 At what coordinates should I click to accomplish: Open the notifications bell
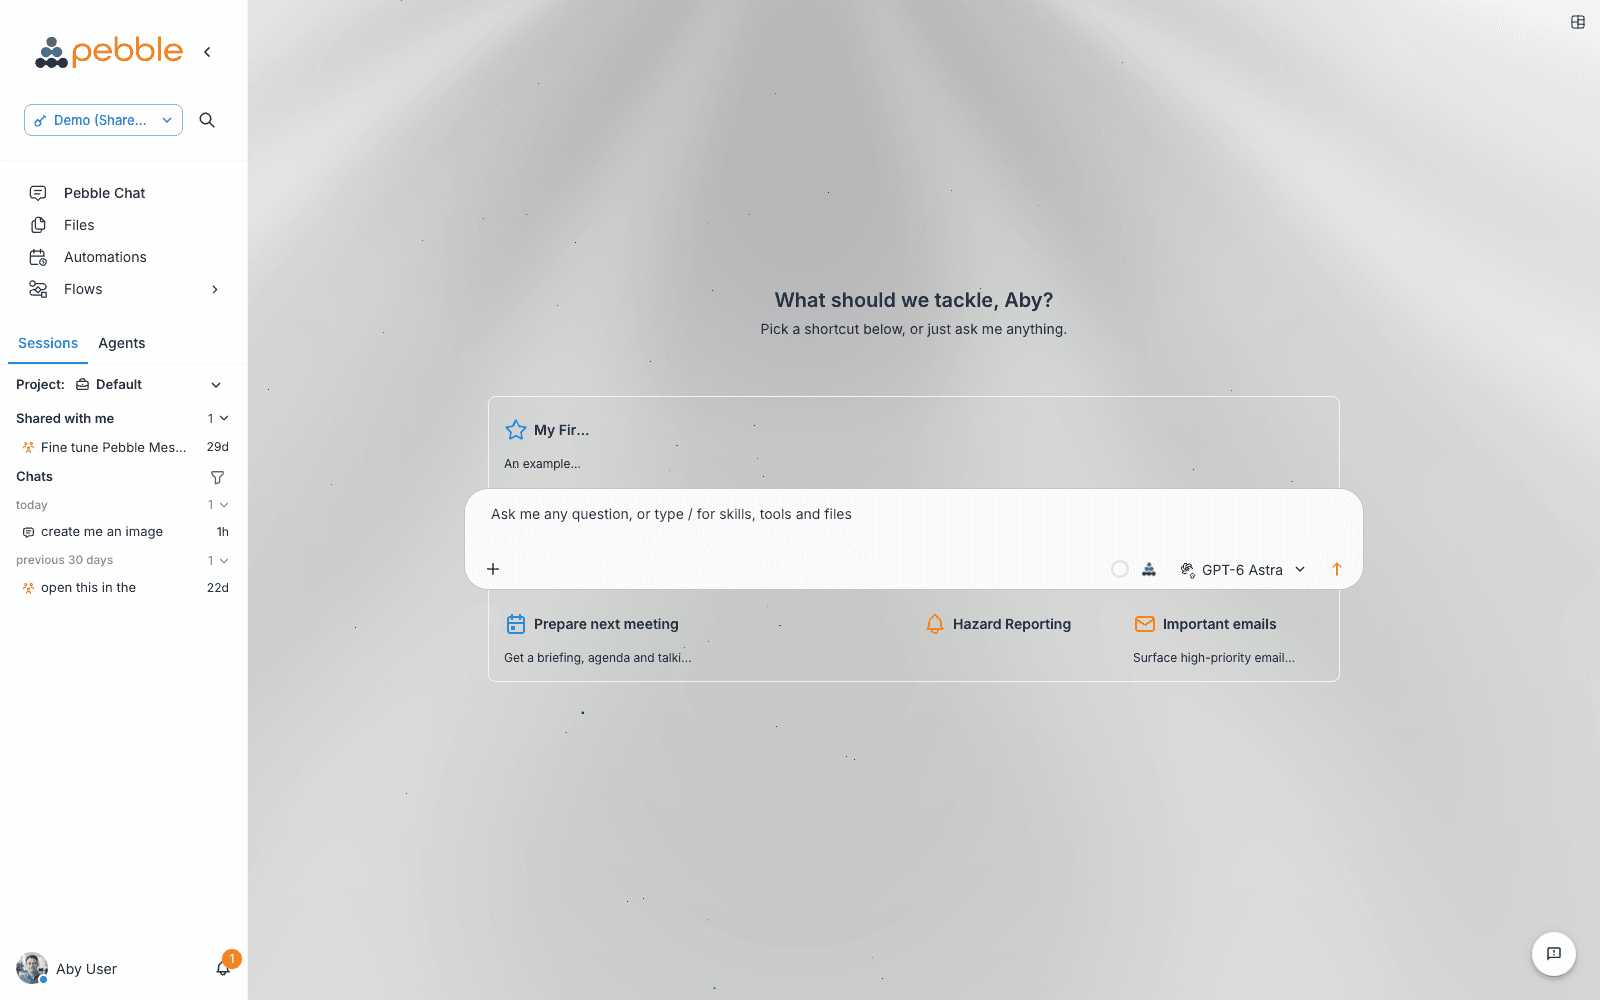click(224, 968)
